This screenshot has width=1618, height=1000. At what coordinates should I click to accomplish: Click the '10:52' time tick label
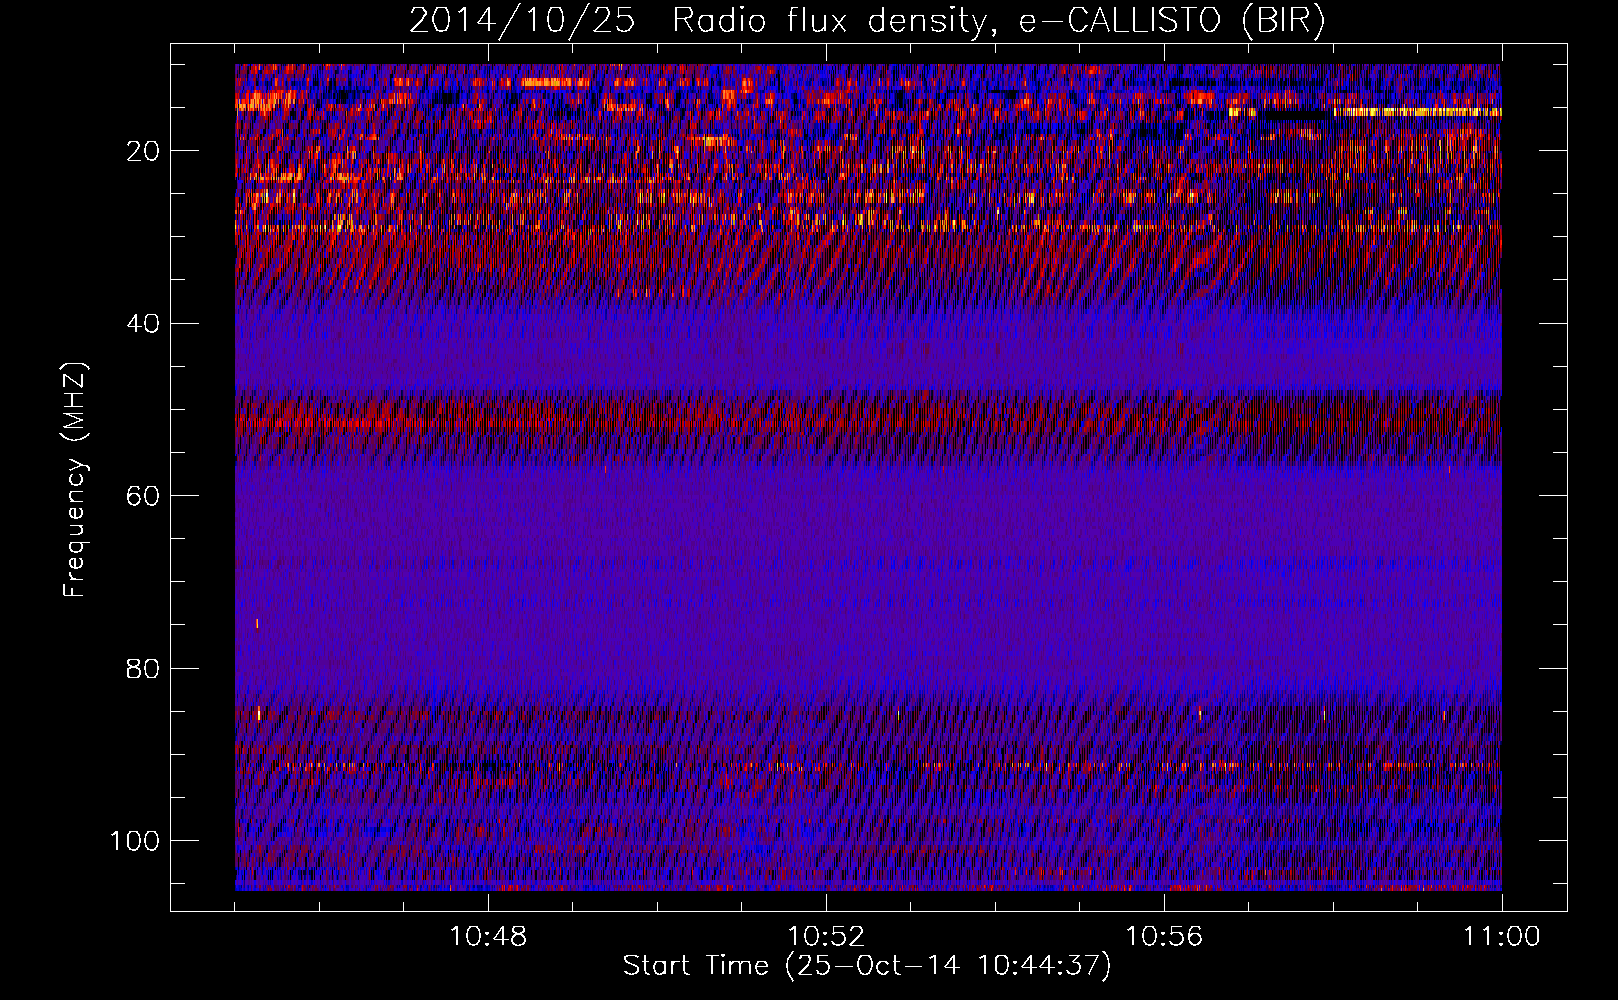(826, 937)
